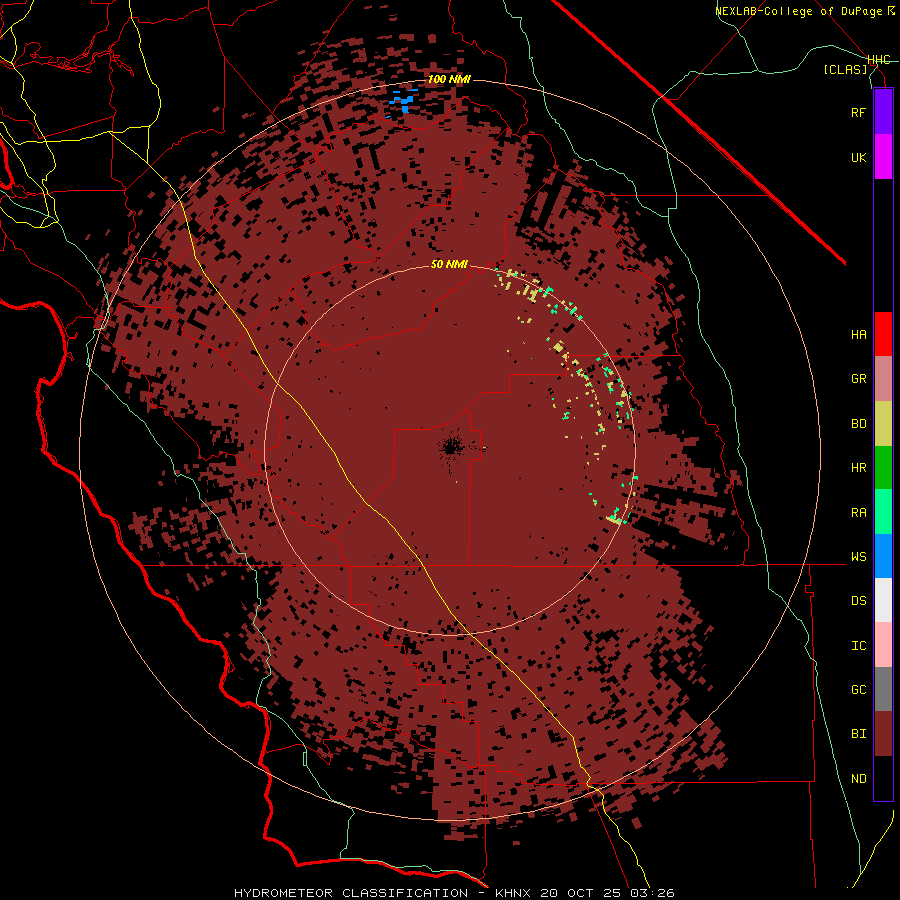Click the DS legend label

[859, 600]
